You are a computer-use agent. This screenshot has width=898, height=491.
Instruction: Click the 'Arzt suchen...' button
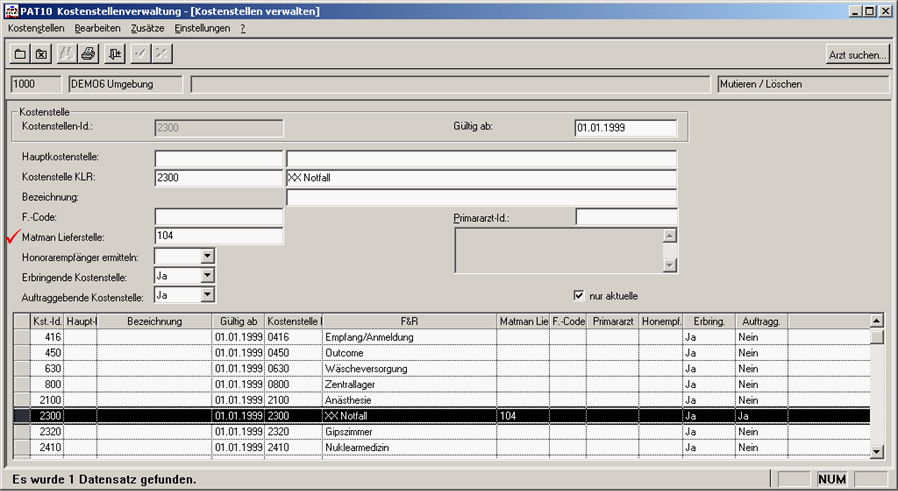pos(857,55)
